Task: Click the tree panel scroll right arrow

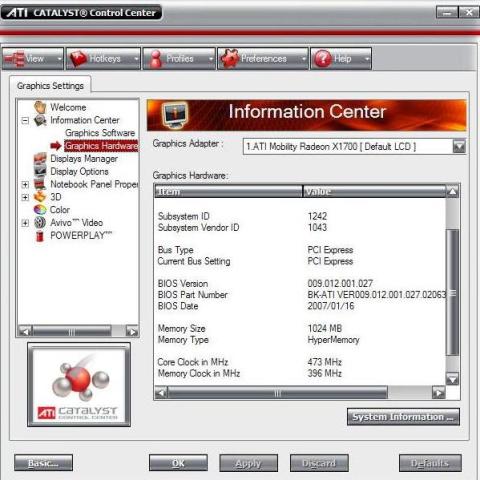Action: pos(132,331)
